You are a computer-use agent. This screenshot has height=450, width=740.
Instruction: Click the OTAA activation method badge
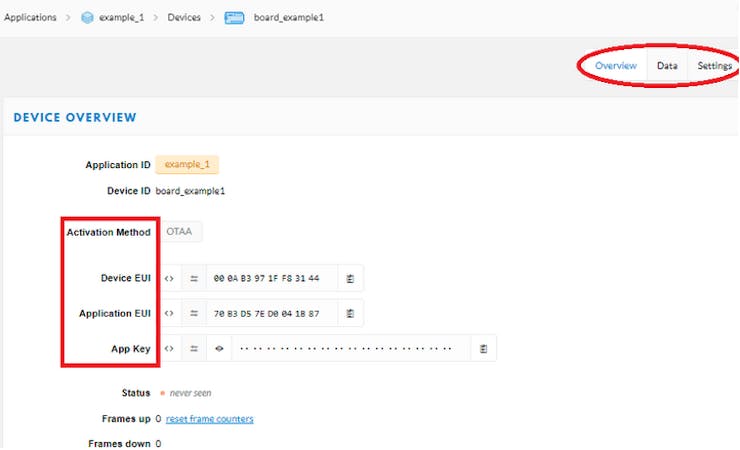pyautogui.click(x=179, y=232)
